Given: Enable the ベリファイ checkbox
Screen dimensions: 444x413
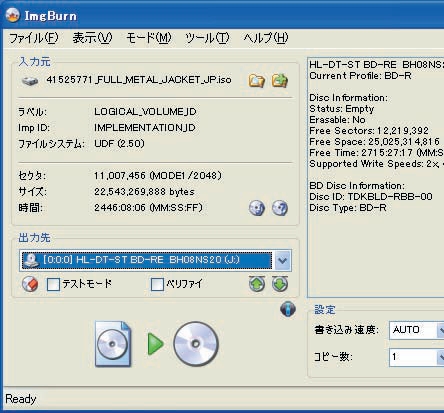Looking at the screenshot, I should [x=157, y=285].
